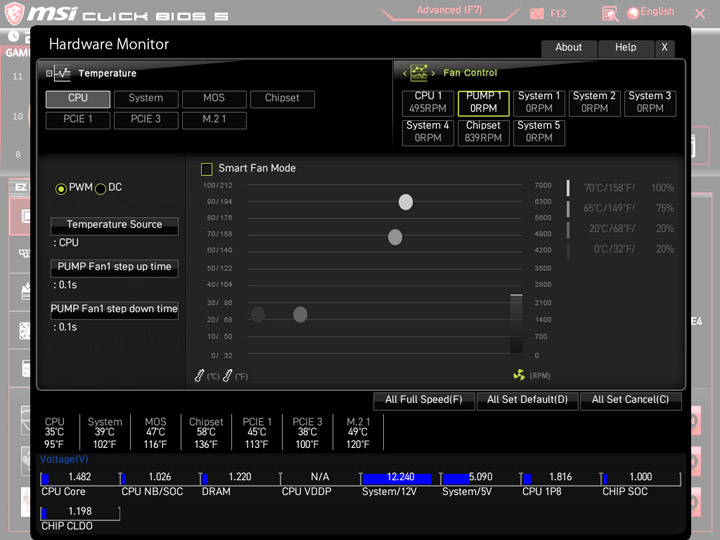Select the PCIE 3 temperature button
Screen dimensions: 720x540
(146, 120)
